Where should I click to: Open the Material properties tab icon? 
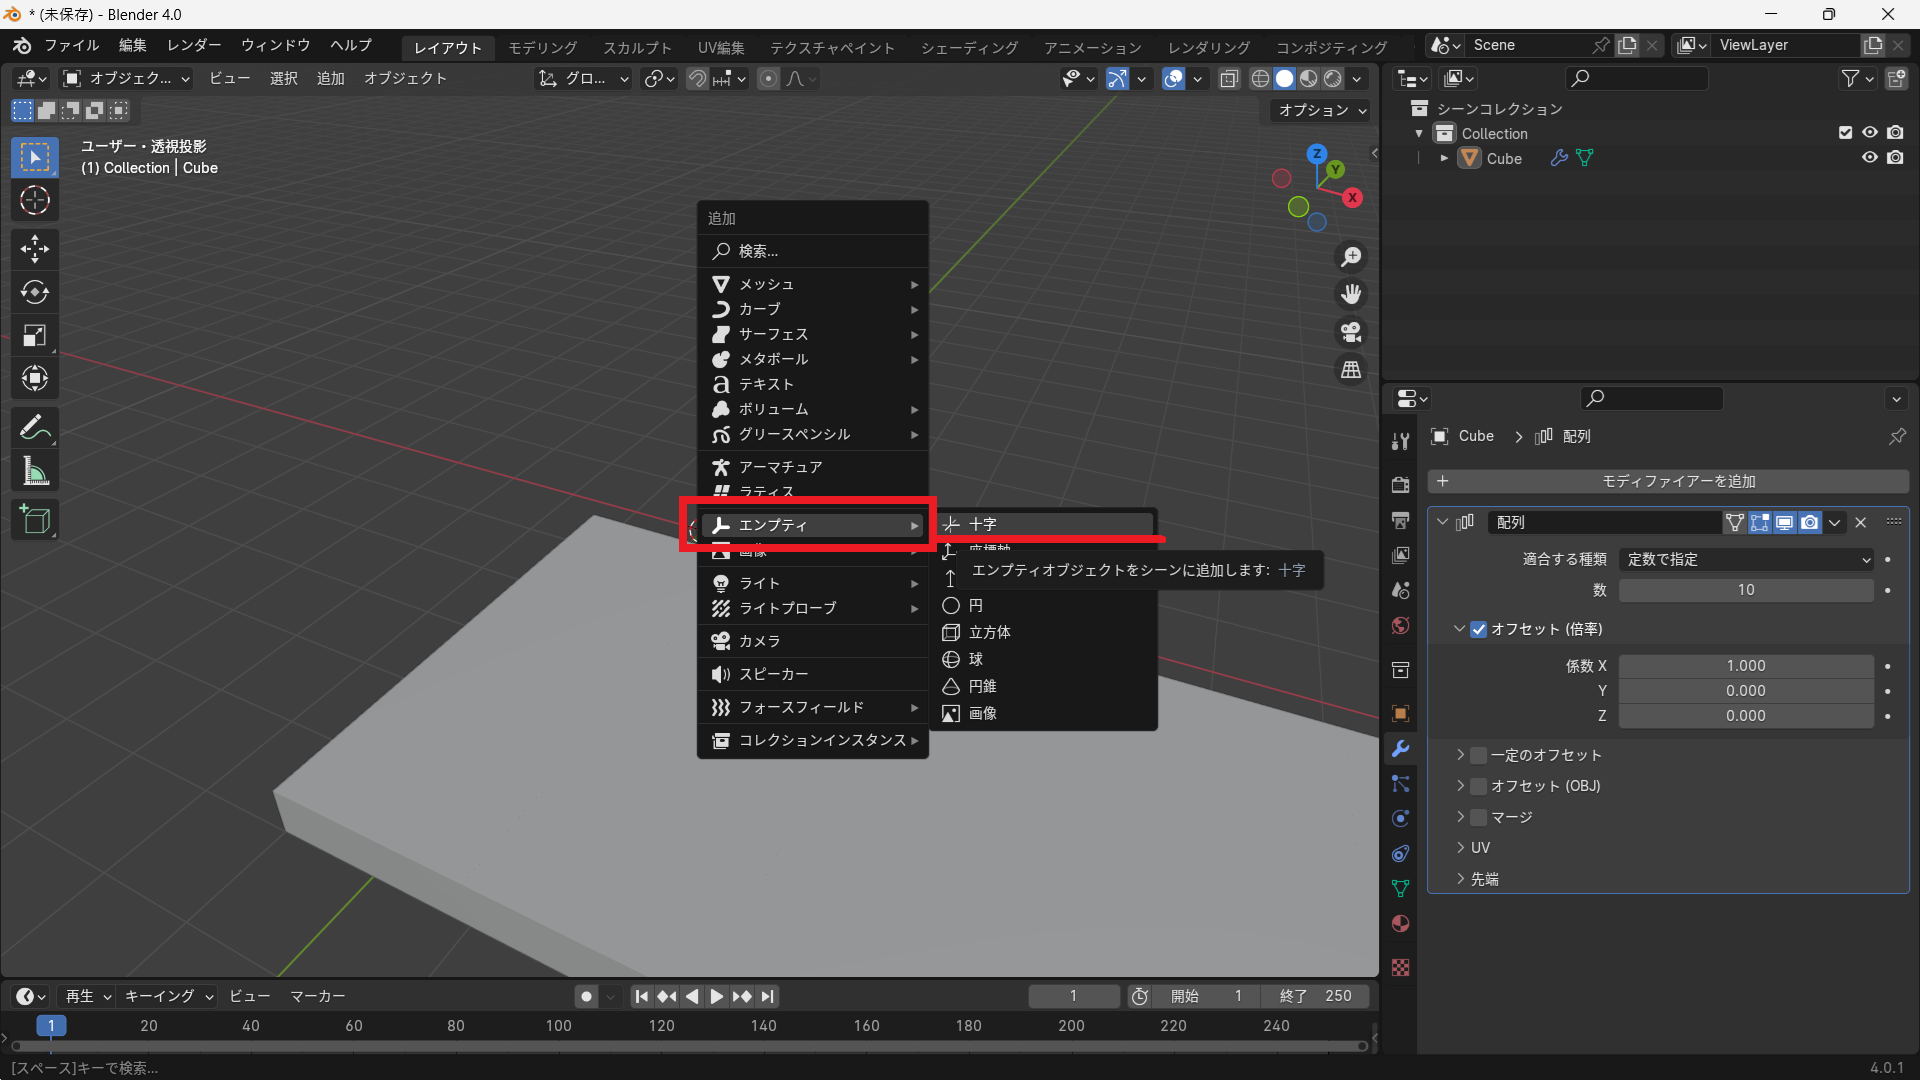1400,924
